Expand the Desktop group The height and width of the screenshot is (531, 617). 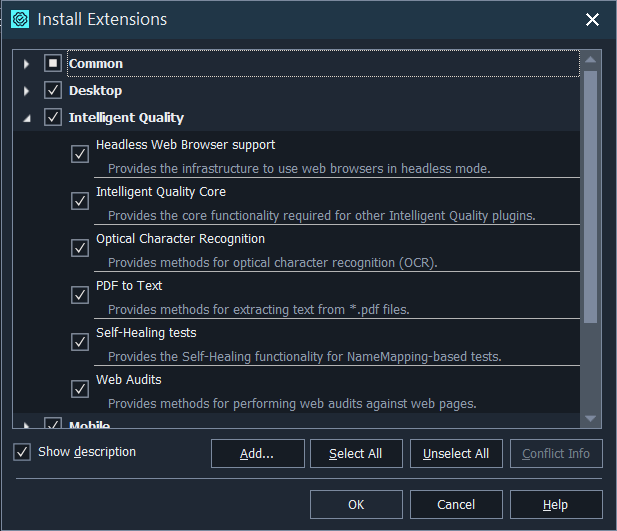[x=27, y=91]
